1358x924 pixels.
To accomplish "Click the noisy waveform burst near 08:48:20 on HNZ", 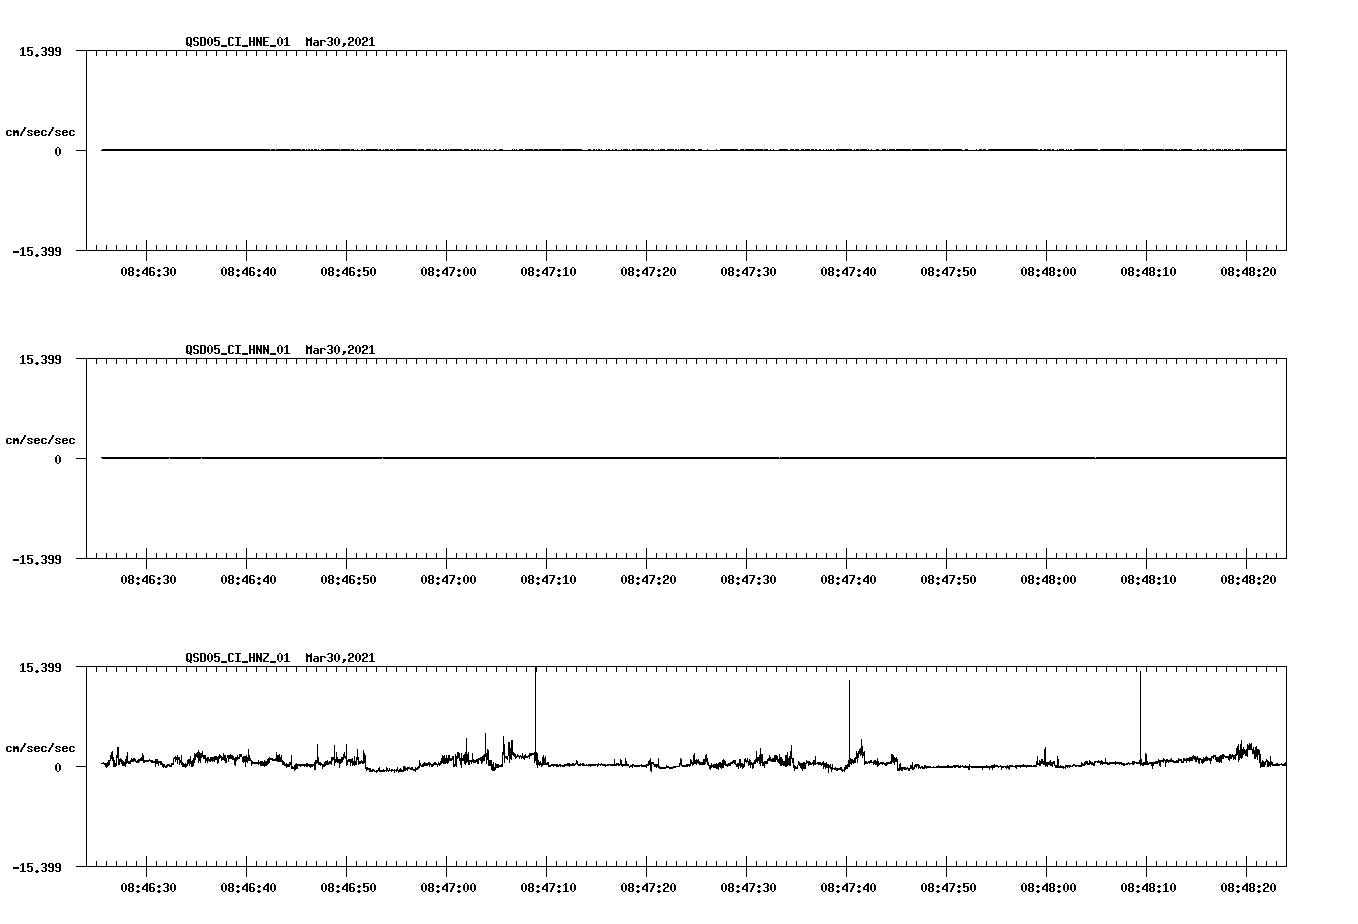I will pos(1245,750).
